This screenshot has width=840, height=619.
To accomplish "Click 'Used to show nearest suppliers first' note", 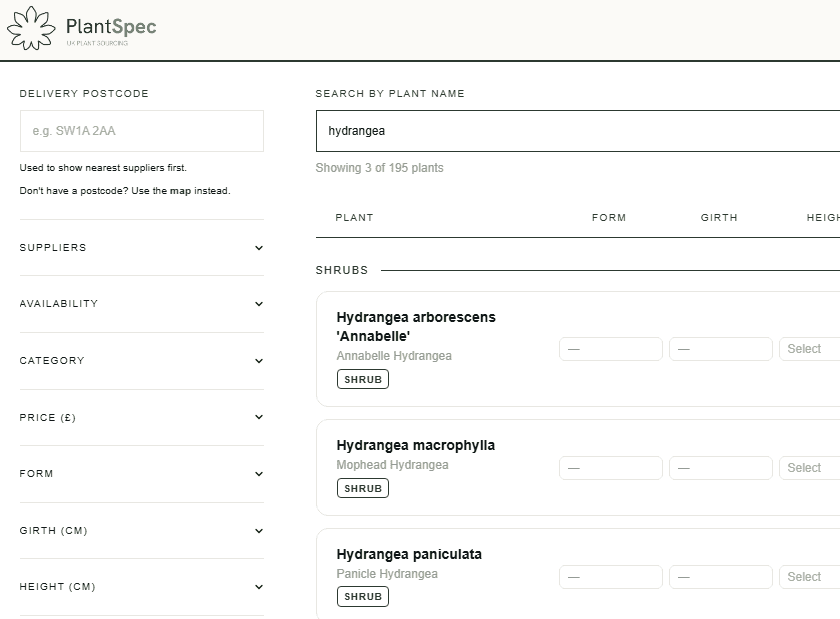I will click(x=103, y=168).
